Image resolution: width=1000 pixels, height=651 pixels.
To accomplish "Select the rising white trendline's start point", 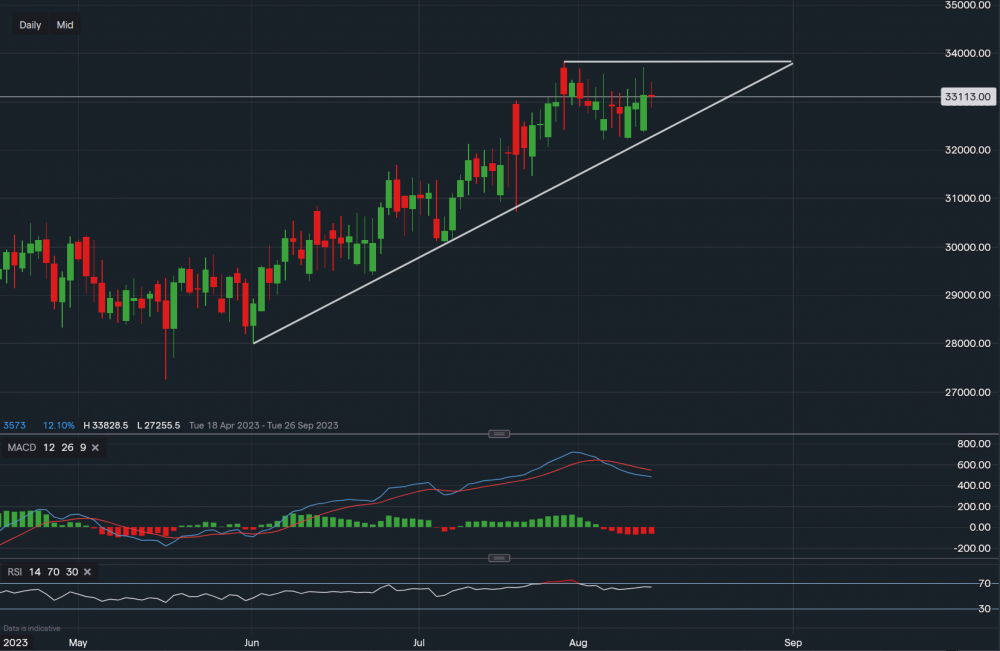I will click(x=254, y=343).
